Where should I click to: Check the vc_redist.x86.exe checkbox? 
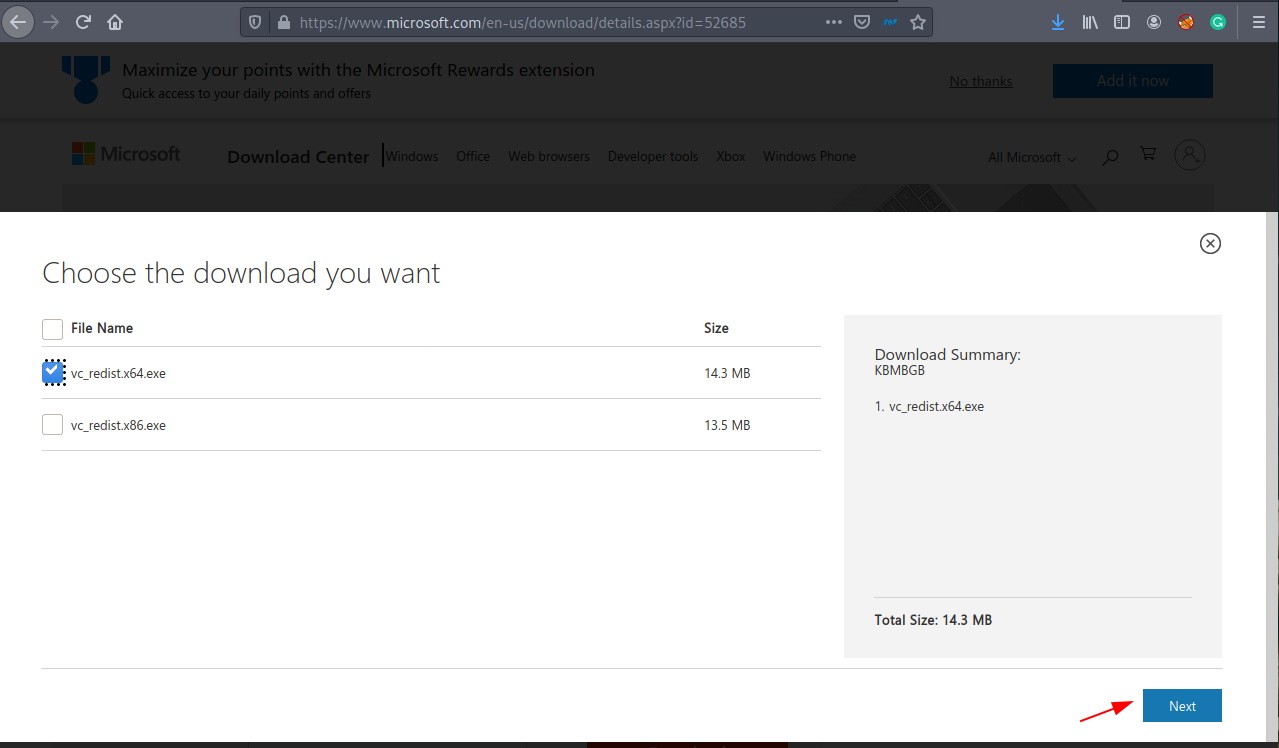52,425
